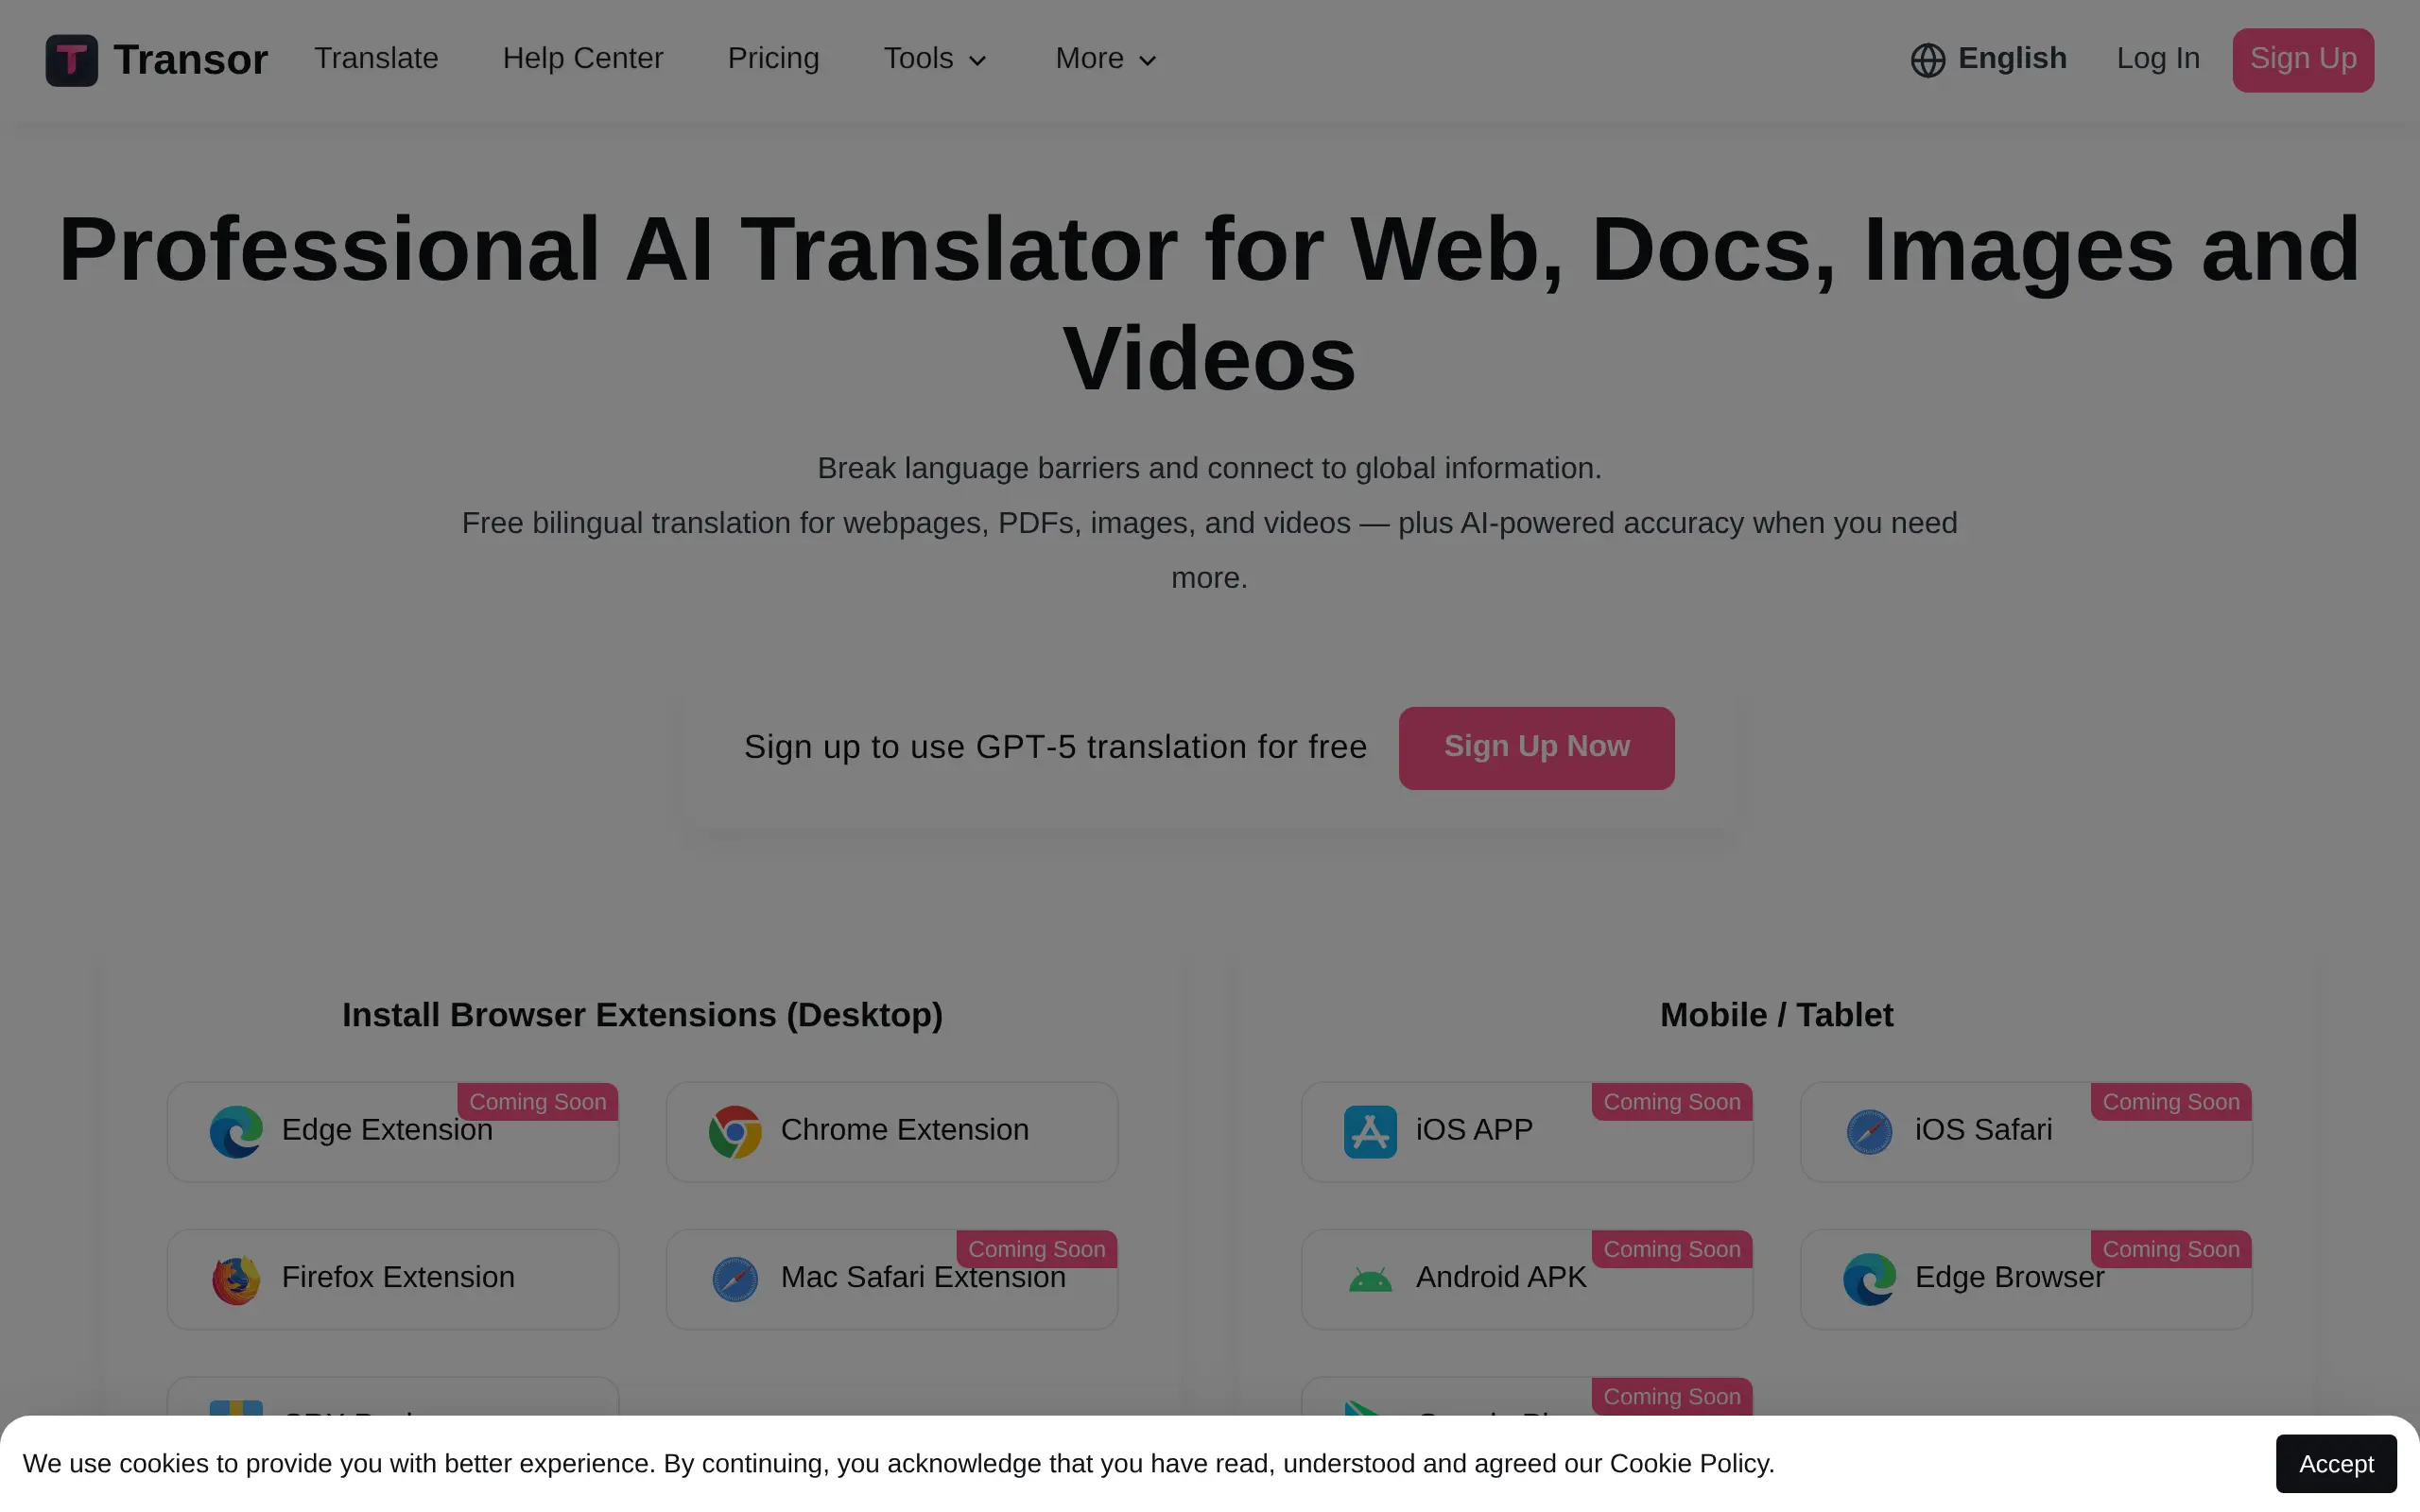
Task: Click the Log In link
Action: click(x=2158, y=59)
